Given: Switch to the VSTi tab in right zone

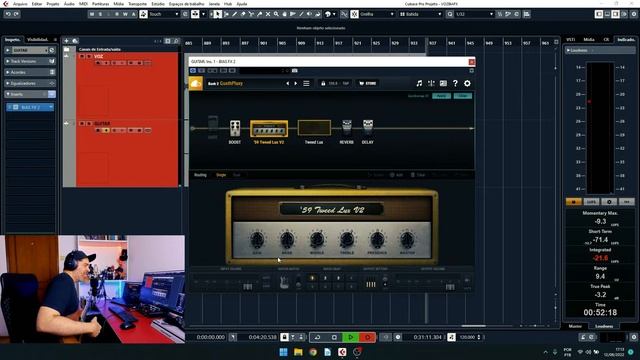Looking at the screenshot, I should pos(571,40).
